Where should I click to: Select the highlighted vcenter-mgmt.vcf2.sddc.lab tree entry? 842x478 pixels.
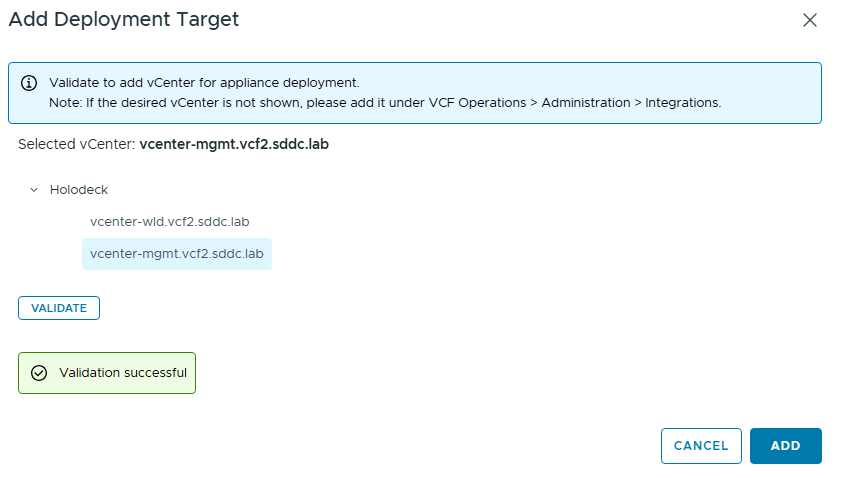176,254
